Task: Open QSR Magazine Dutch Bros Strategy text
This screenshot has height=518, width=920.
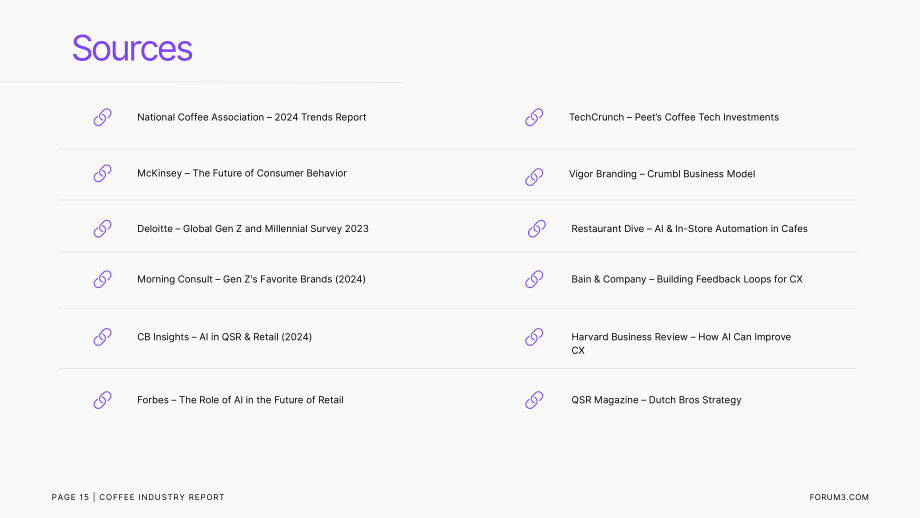Action: [656, 400]
